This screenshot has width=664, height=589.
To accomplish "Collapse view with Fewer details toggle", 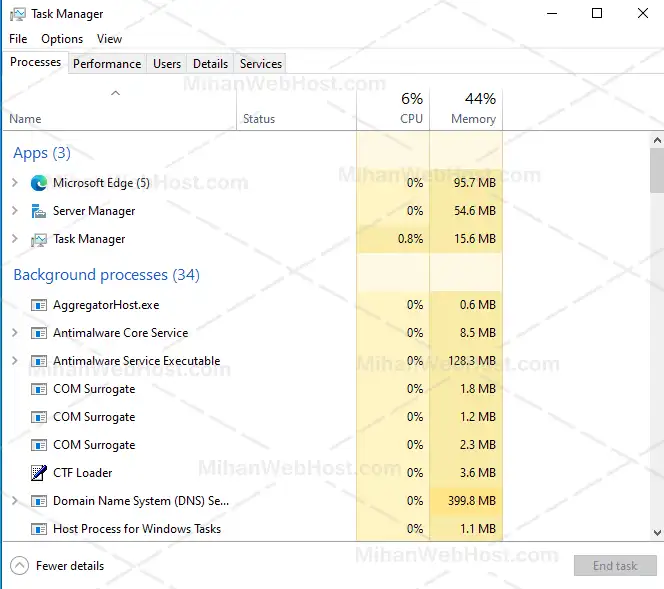I will click(x=58, y=566).
